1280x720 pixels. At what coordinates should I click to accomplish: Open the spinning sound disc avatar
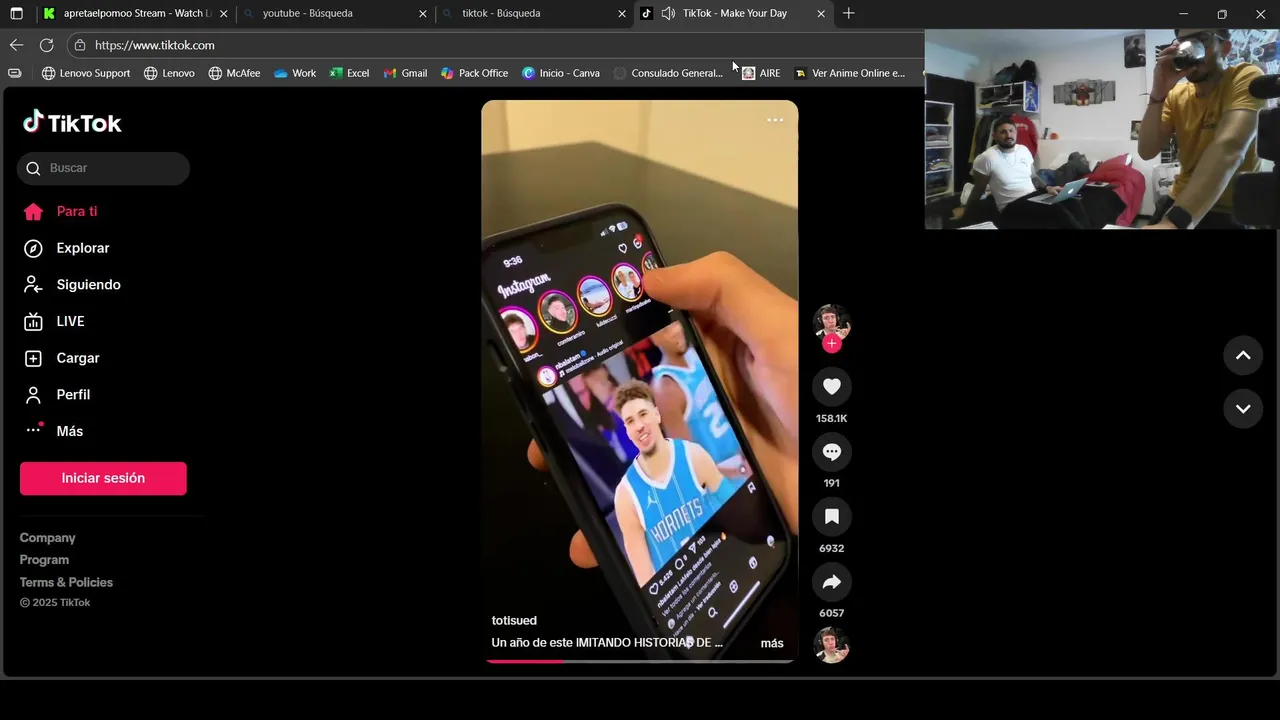[831, 645]
